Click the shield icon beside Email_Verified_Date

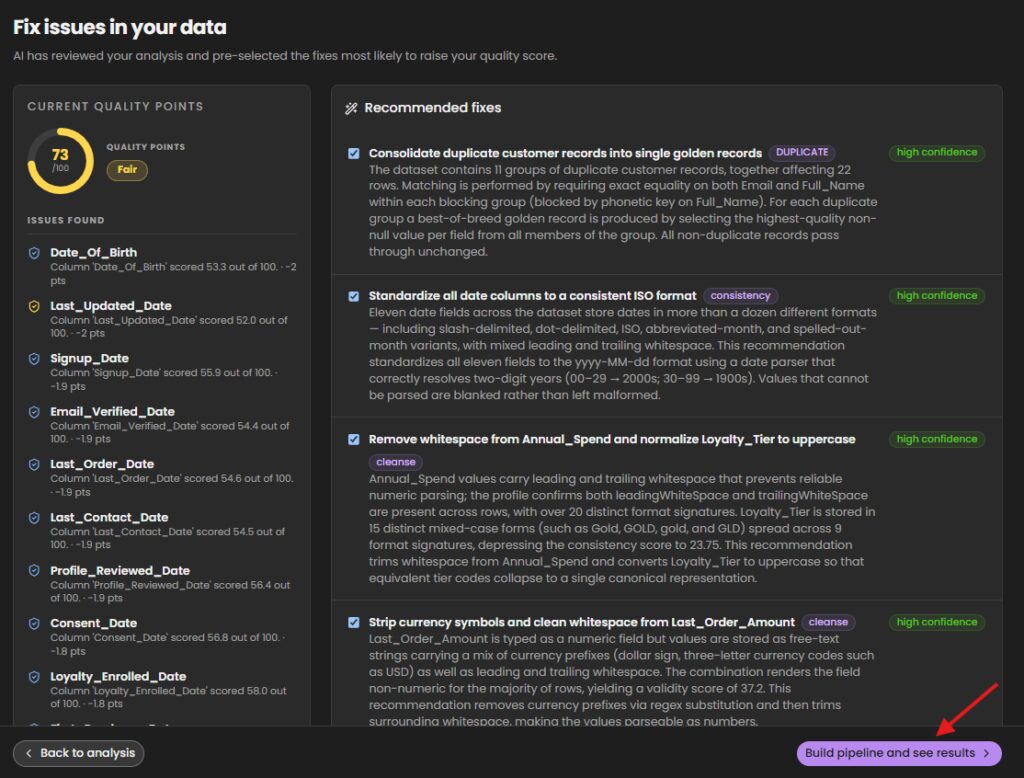click(34, 412)
